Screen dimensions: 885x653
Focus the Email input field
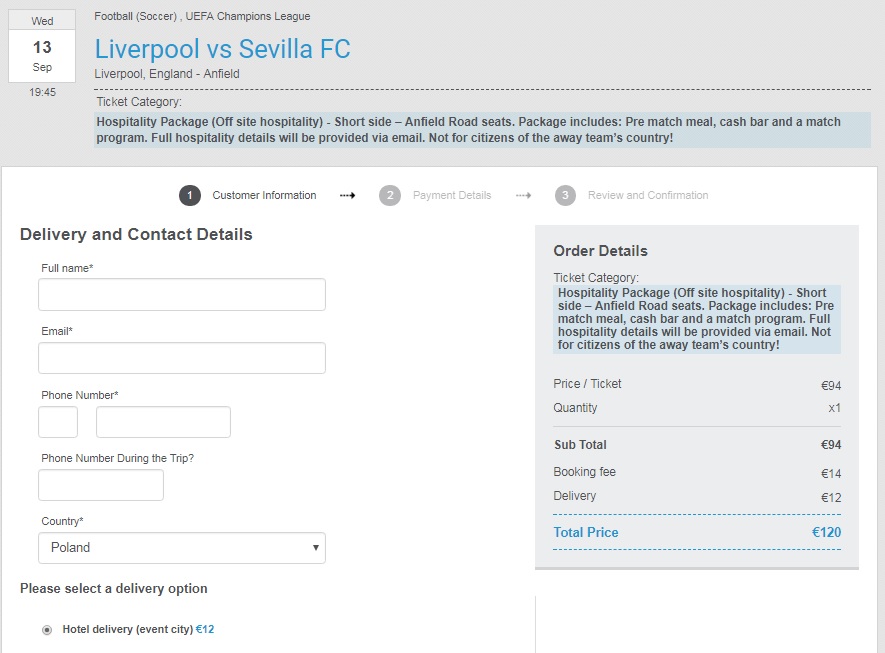click(x=182, y=358)
